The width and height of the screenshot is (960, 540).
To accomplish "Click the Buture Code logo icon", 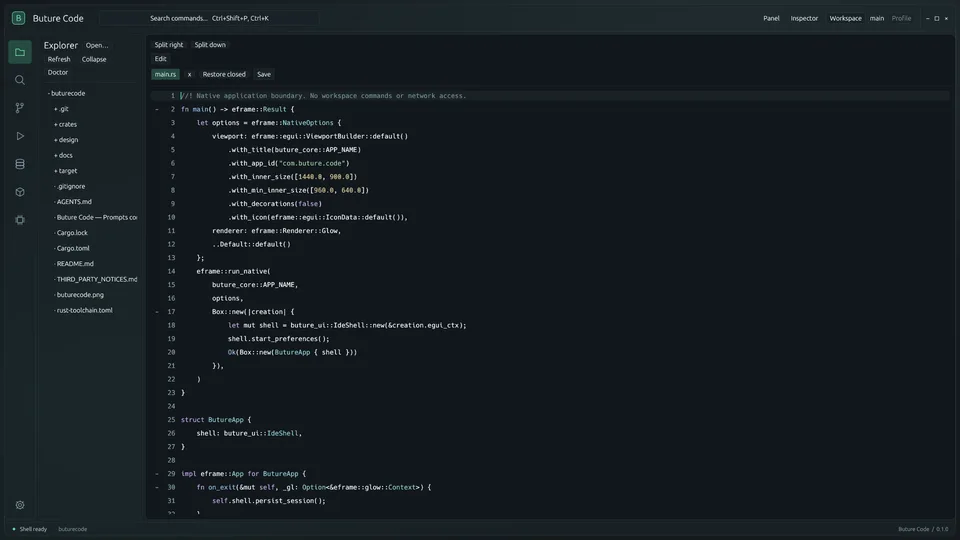I will coord(18,18).
